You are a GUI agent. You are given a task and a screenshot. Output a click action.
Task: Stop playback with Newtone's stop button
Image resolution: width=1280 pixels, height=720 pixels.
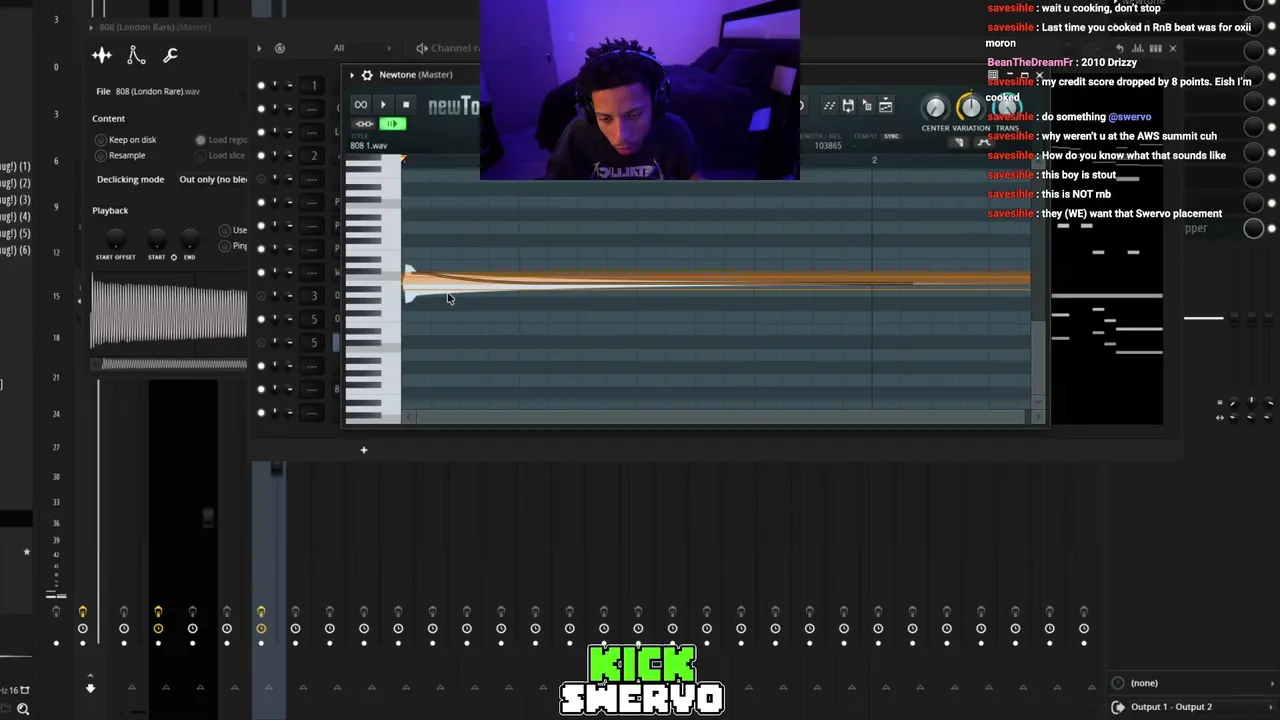coord(405,105)
